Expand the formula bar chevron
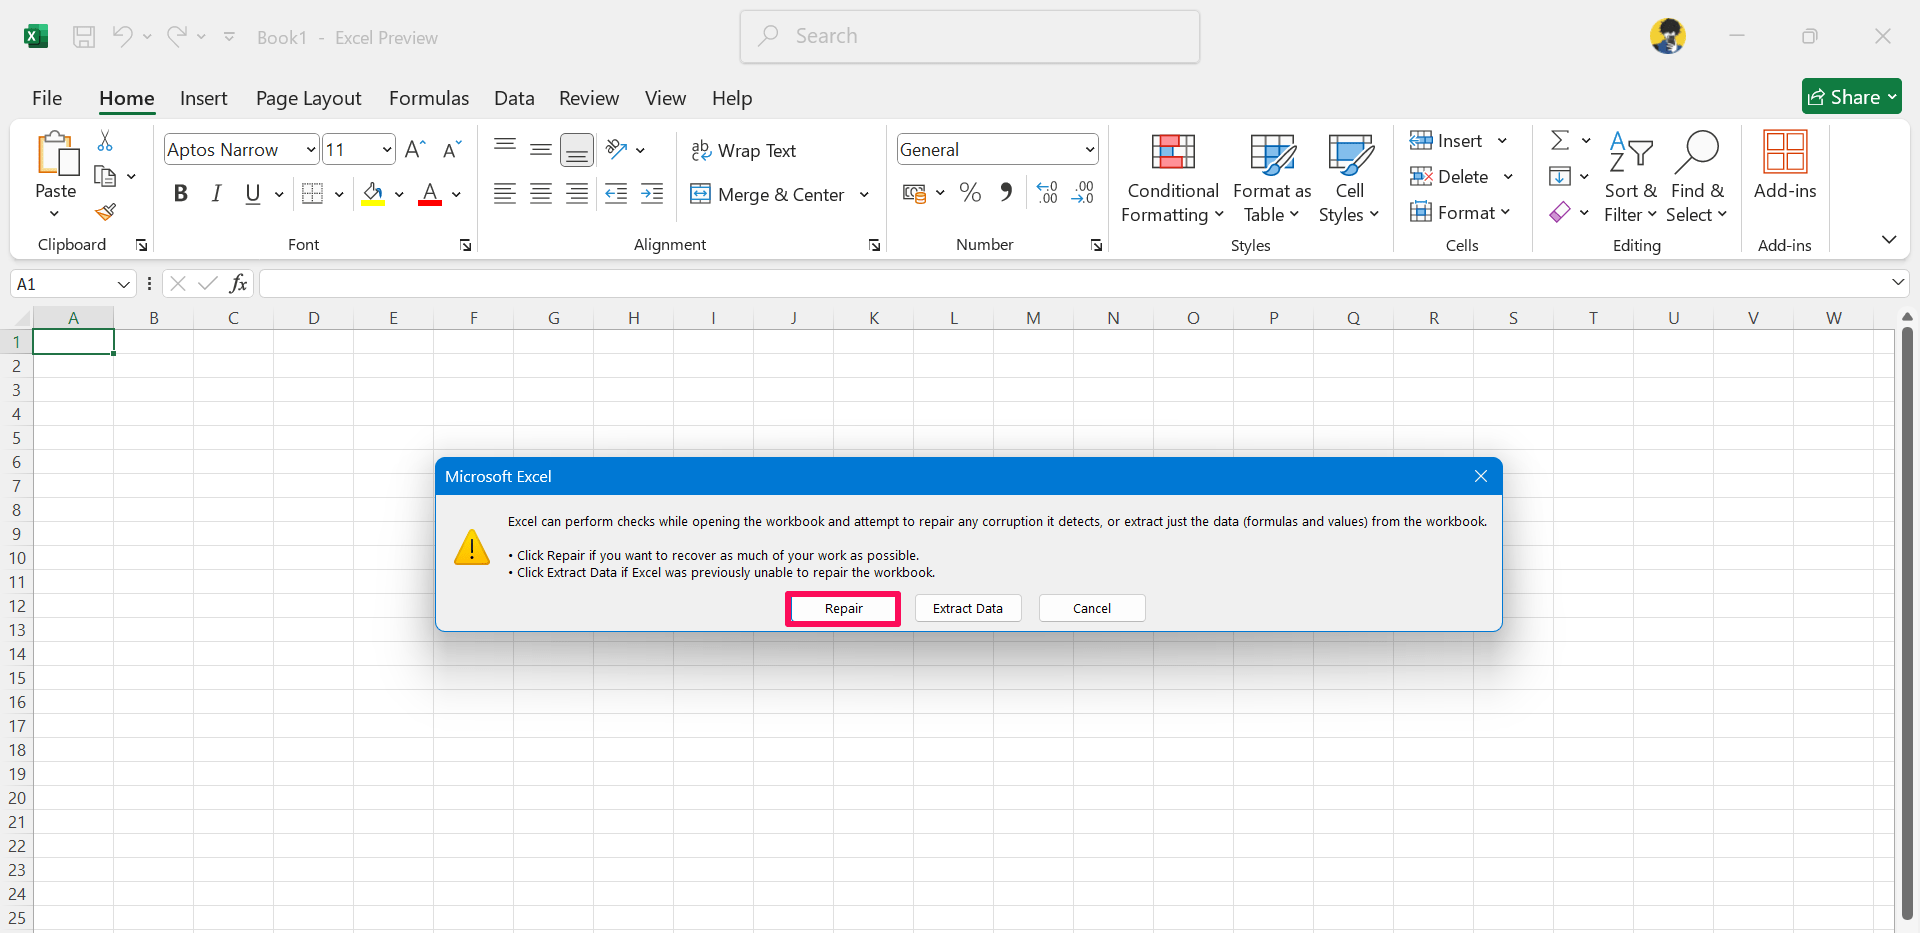Image resolution: width=1920 pixels, height=933 pixels. click(1898, 283)
